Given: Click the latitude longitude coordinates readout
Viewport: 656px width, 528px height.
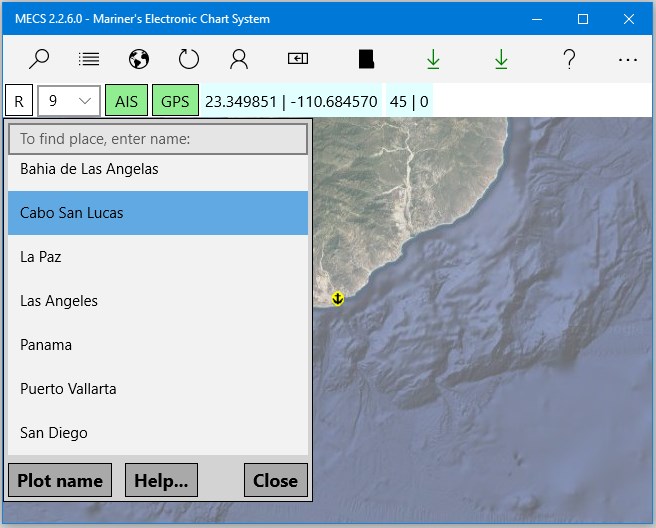Looking at the screenshot, I should pos(291,101).
